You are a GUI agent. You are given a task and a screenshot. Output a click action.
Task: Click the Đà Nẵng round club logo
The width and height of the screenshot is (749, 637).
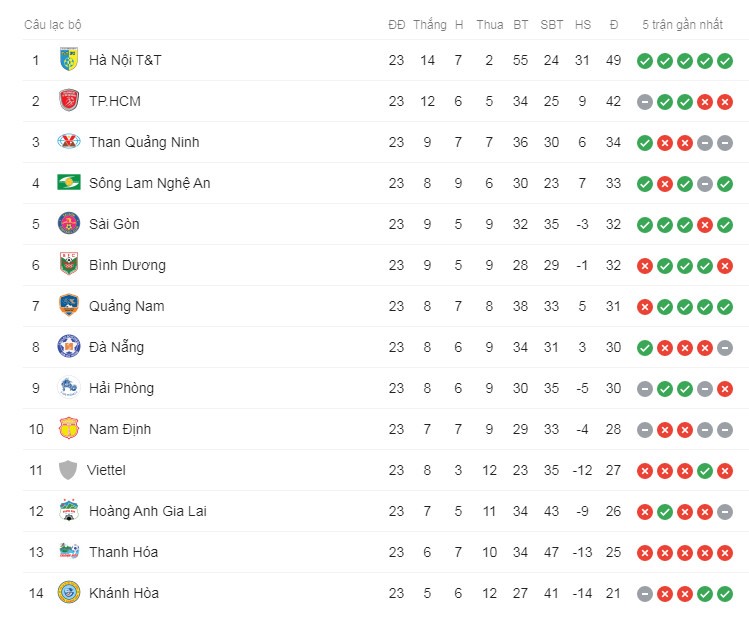click(x=69, y=346)
